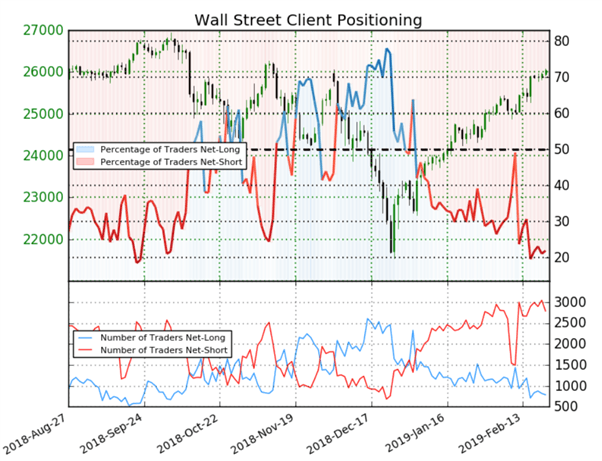Click the 2019-Feb-13 date label

pos(490,435)
